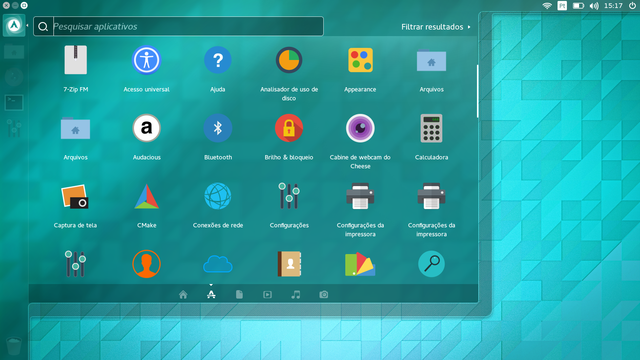Launch Cabine de webcam do Cheese
The height and width of the screenshot is (360, 640).
click(360, 128)
